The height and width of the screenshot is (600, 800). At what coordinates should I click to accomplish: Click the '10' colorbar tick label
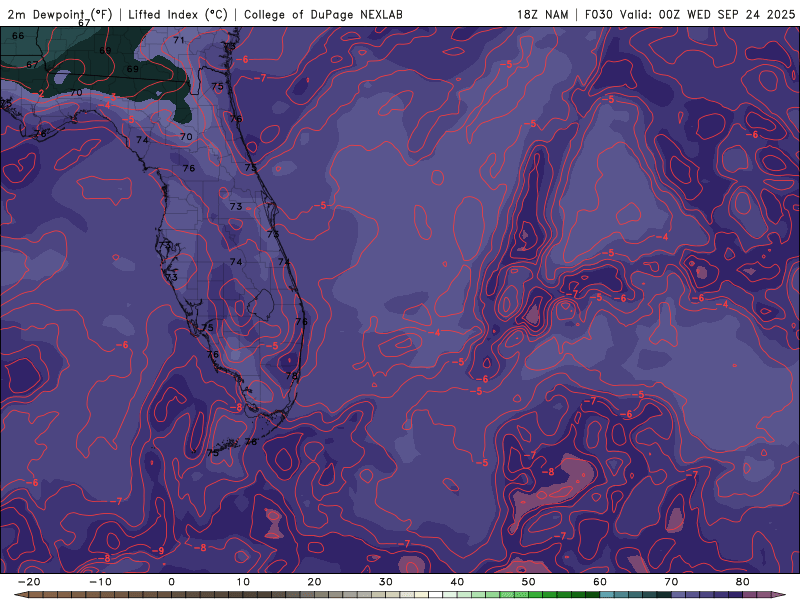click(243, 582)
